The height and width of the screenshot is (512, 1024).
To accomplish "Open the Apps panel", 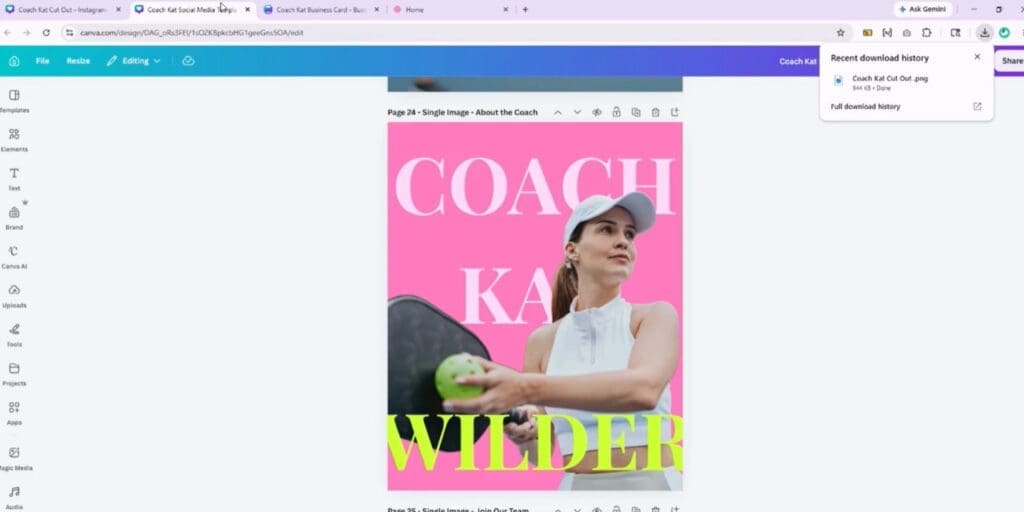I will tap(14, 413).
